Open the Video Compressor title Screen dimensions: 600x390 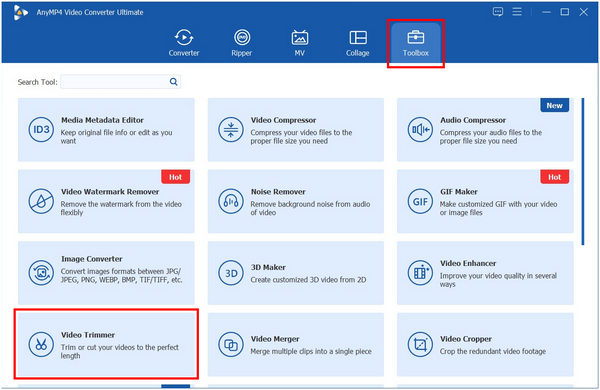pyautogui.click(x=283, y=120)
